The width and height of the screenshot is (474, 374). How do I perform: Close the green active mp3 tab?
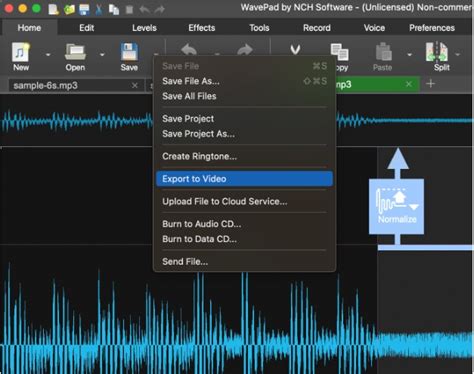click(409, 84)
